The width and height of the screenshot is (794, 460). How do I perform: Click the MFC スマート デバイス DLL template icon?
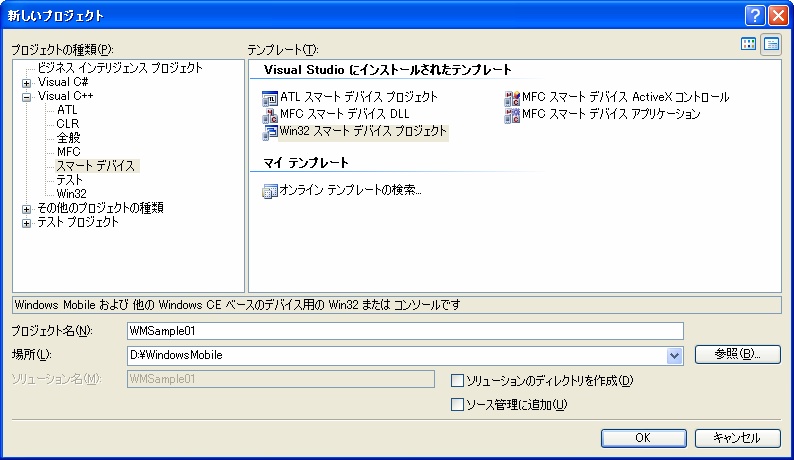(269, 115)
